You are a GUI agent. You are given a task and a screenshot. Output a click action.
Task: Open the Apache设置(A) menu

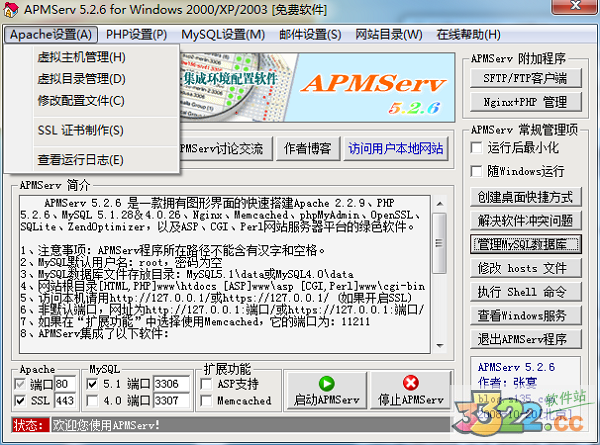(51, 35)
